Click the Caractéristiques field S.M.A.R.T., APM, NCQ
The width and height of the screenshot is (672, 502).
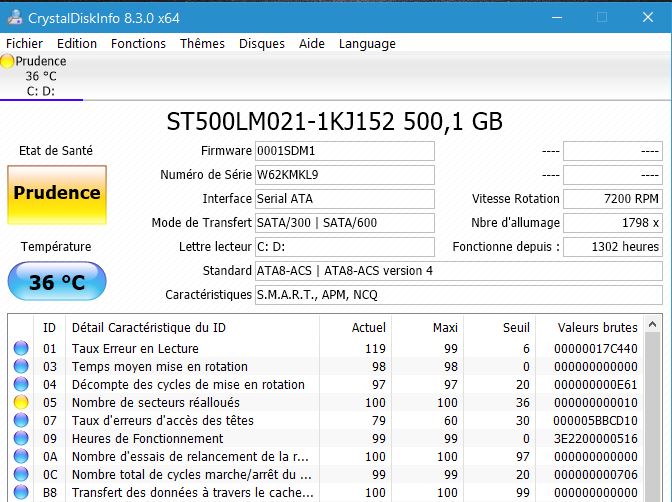click(x=459, y=295)
